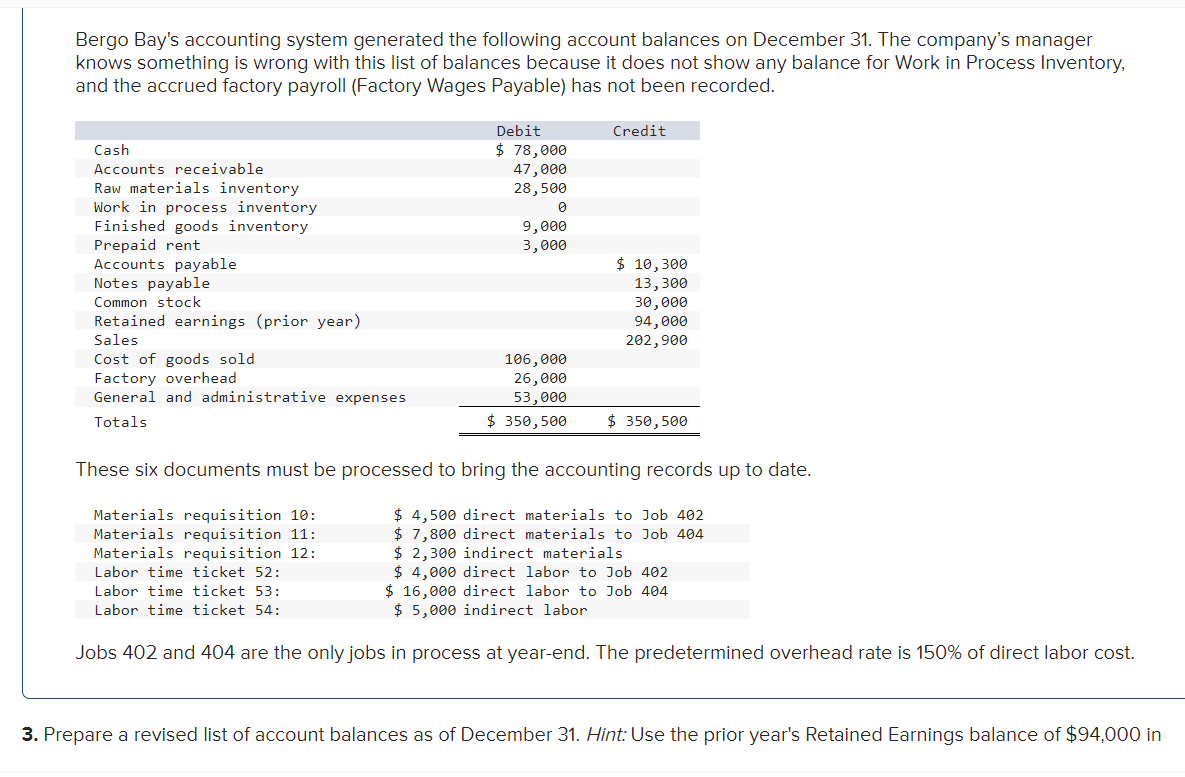The image size is (1185, 777).
Task: Click the Cash account row
Action: click(x=111, y=149)
